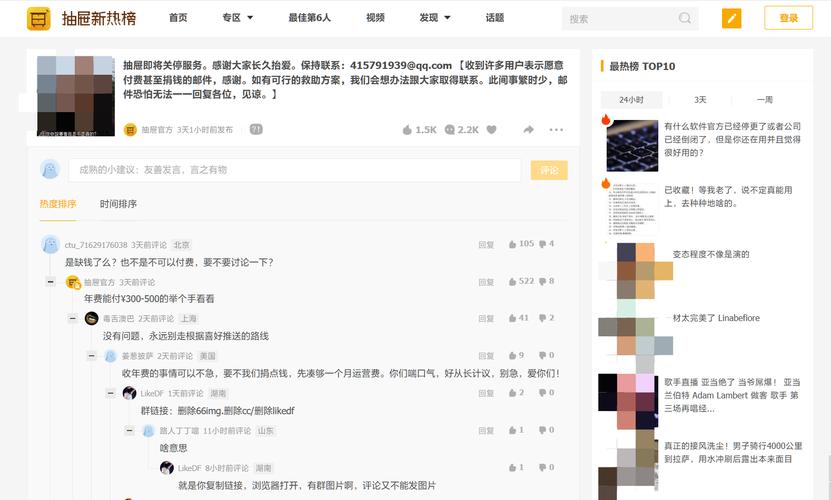Focus the comment input field

[295, 170]
